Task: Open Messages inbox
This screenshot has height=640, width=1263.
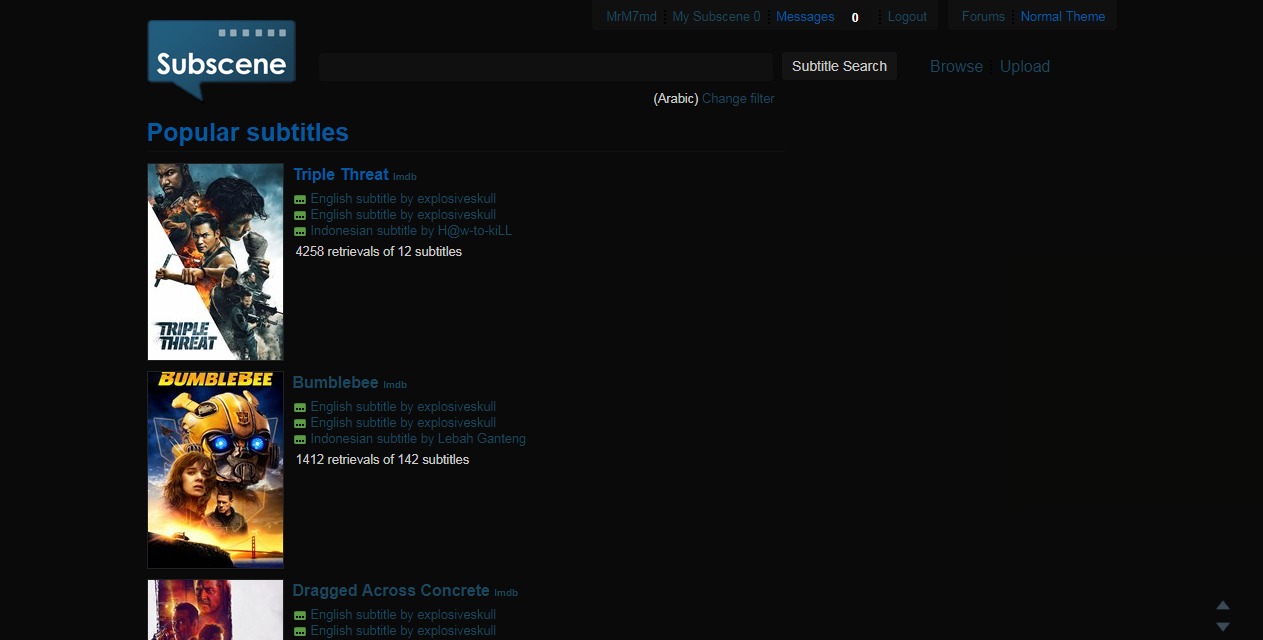Action: [805, 16]
